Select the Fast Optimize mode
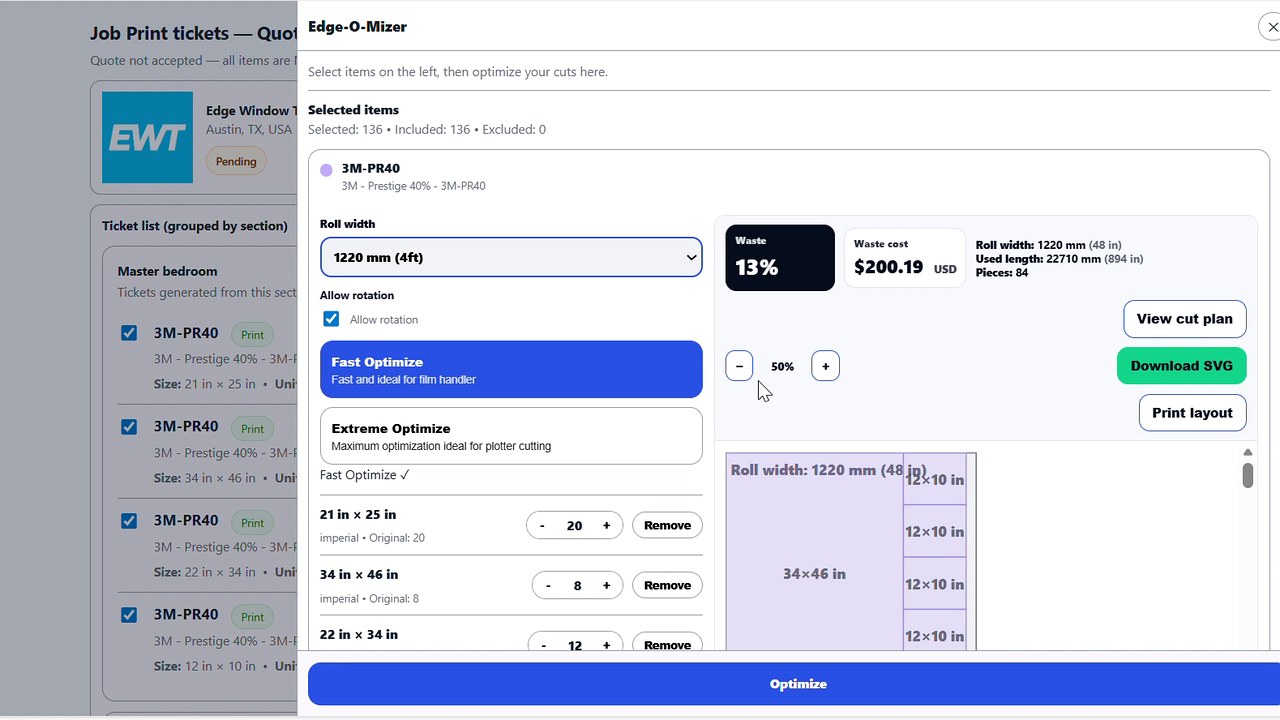This screenshot has width=1280, height=720. point(511,369)
